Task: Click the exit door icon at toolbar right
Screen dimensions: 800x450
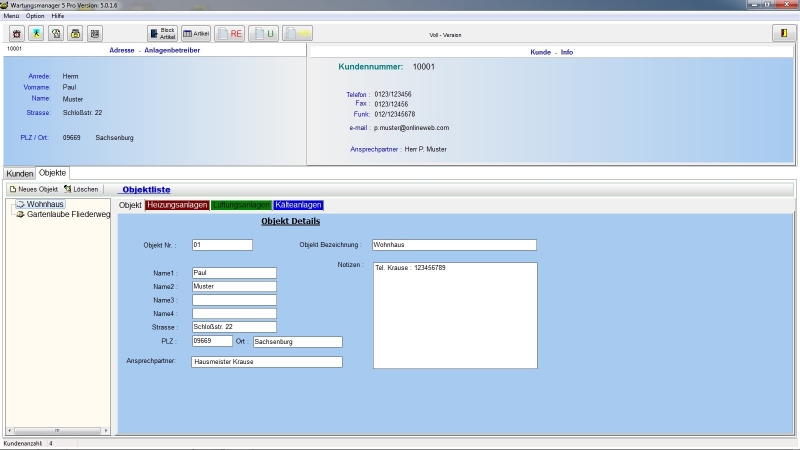Action: (x=784, y=33)
